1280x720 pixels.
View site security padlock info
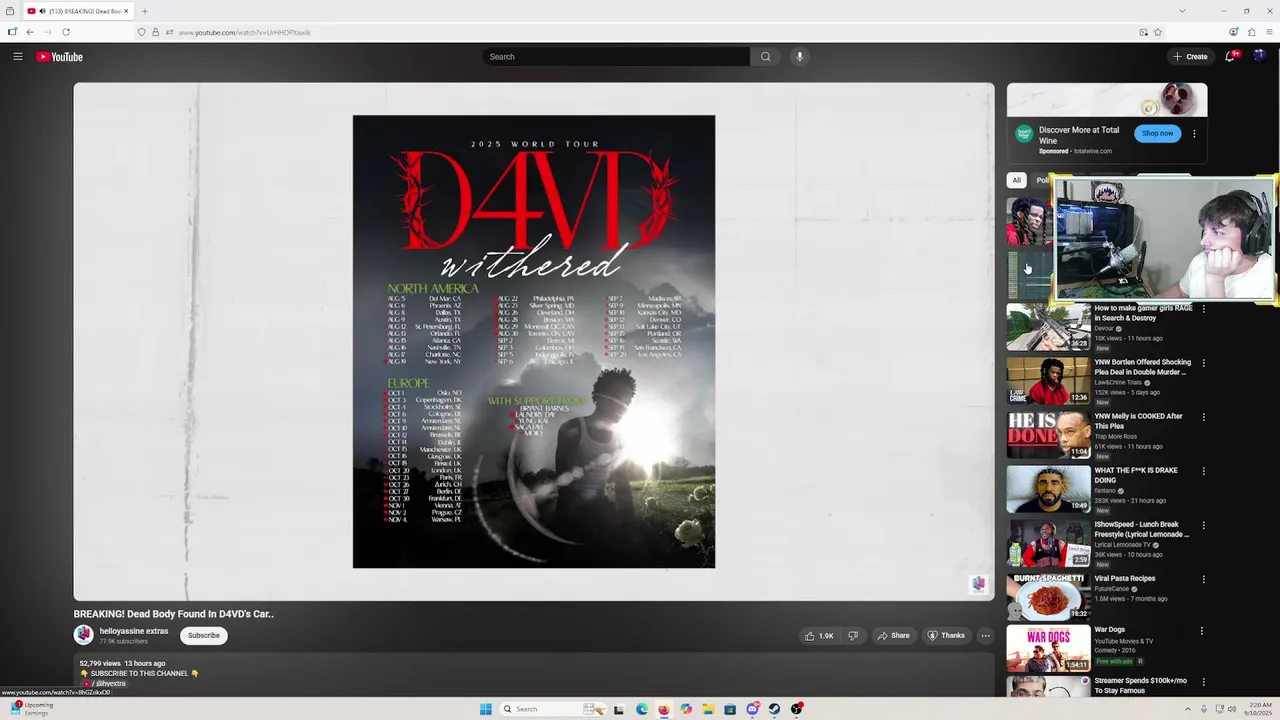click(x=155, y=32)
